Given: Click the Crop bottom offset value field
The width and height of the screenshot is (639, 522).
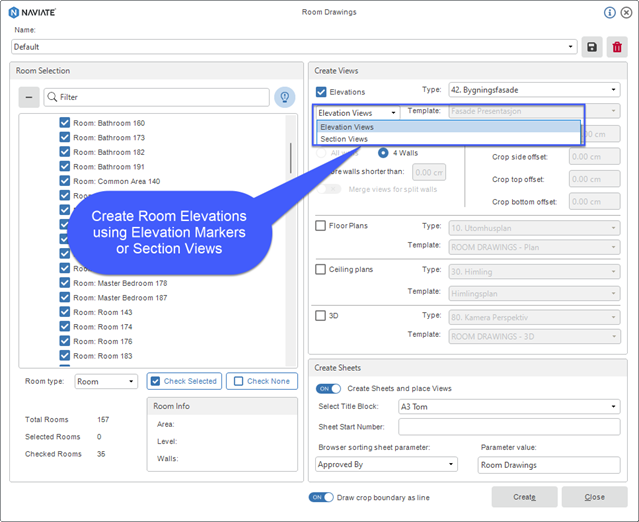Looking at the screenshot, I should click(595, 201).
